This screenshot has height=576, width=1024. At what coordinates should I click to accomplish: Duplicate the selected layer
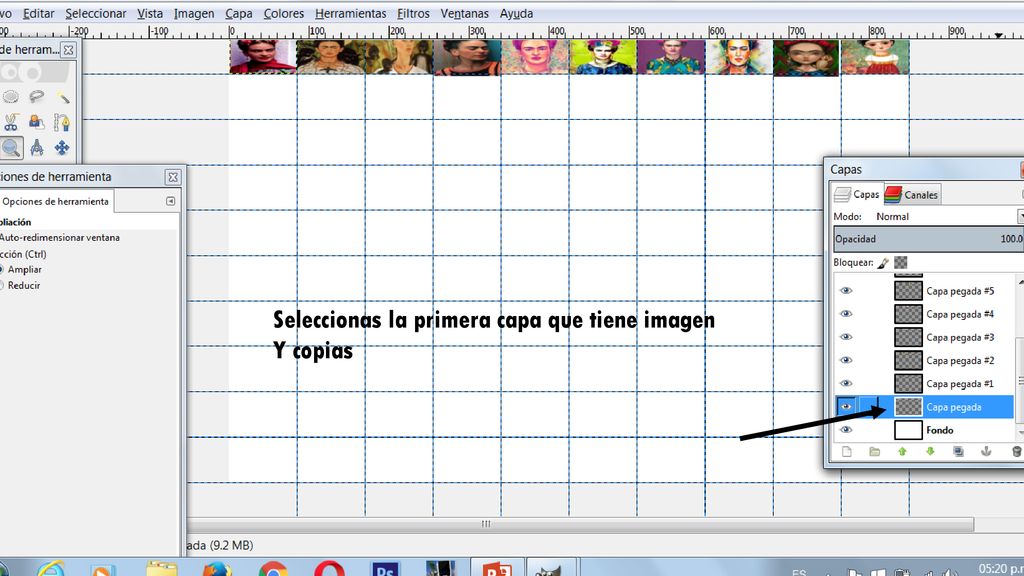point(958,451)
